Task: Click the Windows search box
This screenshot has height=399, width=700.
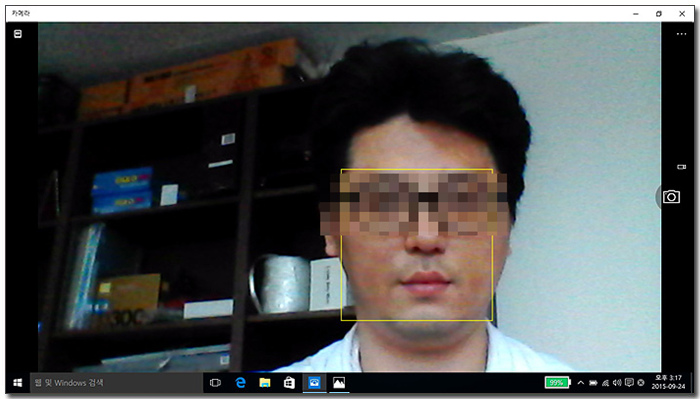Action: tap(116, 383)
